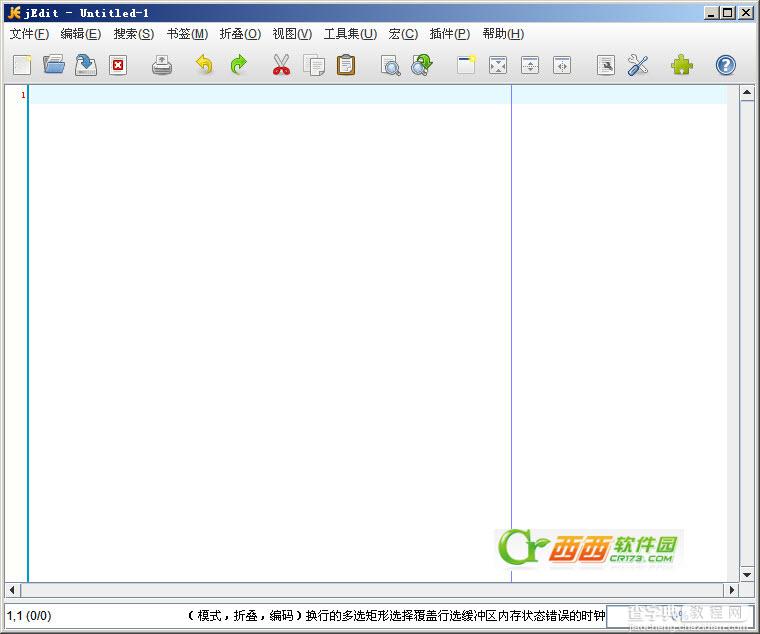
Task: Paste from clipboard with the clipboard icon
Action: pyautogui.click(x=346, y=65)
